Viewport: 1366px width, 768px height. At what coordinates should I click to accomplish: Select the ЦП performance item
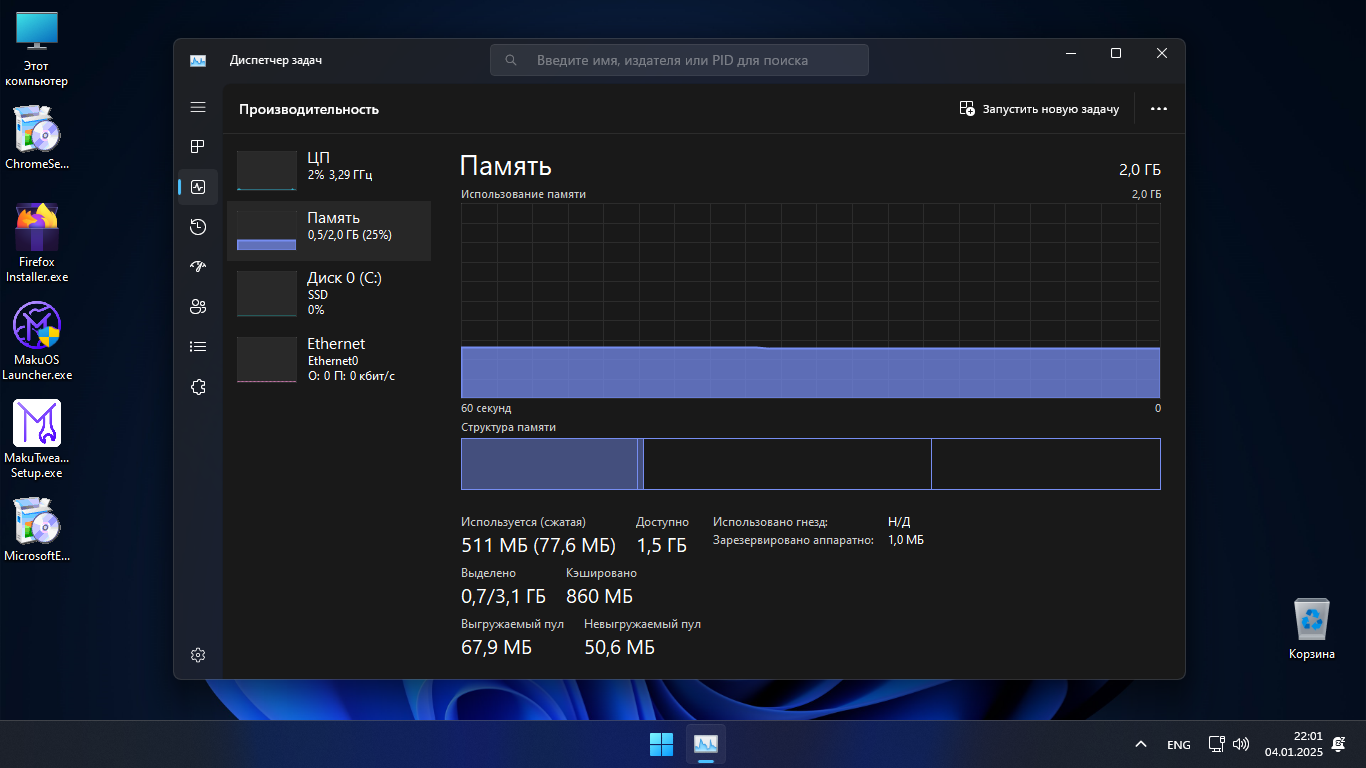click(329, 171)
